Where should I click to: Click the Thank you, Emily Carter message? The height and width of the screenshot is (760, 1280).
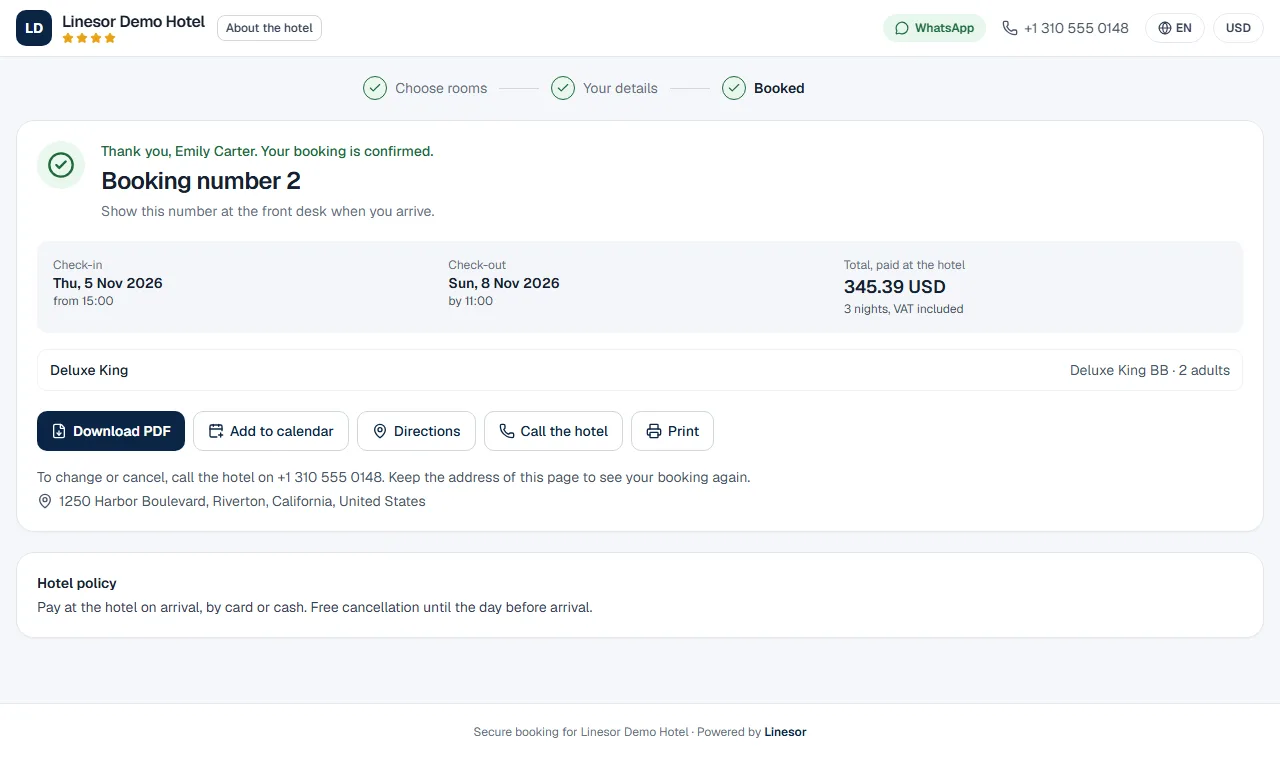(267, 151)
